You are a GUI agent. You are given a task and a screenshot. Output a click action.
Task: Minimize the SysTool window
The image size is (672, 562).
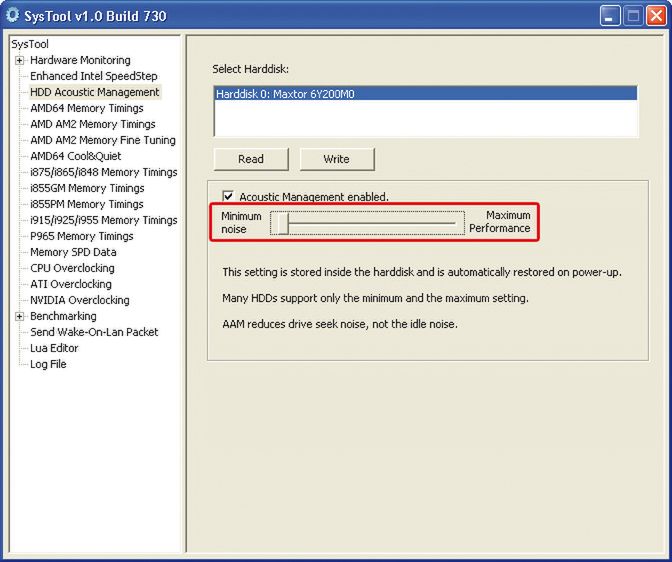click(x=610, y=16)
